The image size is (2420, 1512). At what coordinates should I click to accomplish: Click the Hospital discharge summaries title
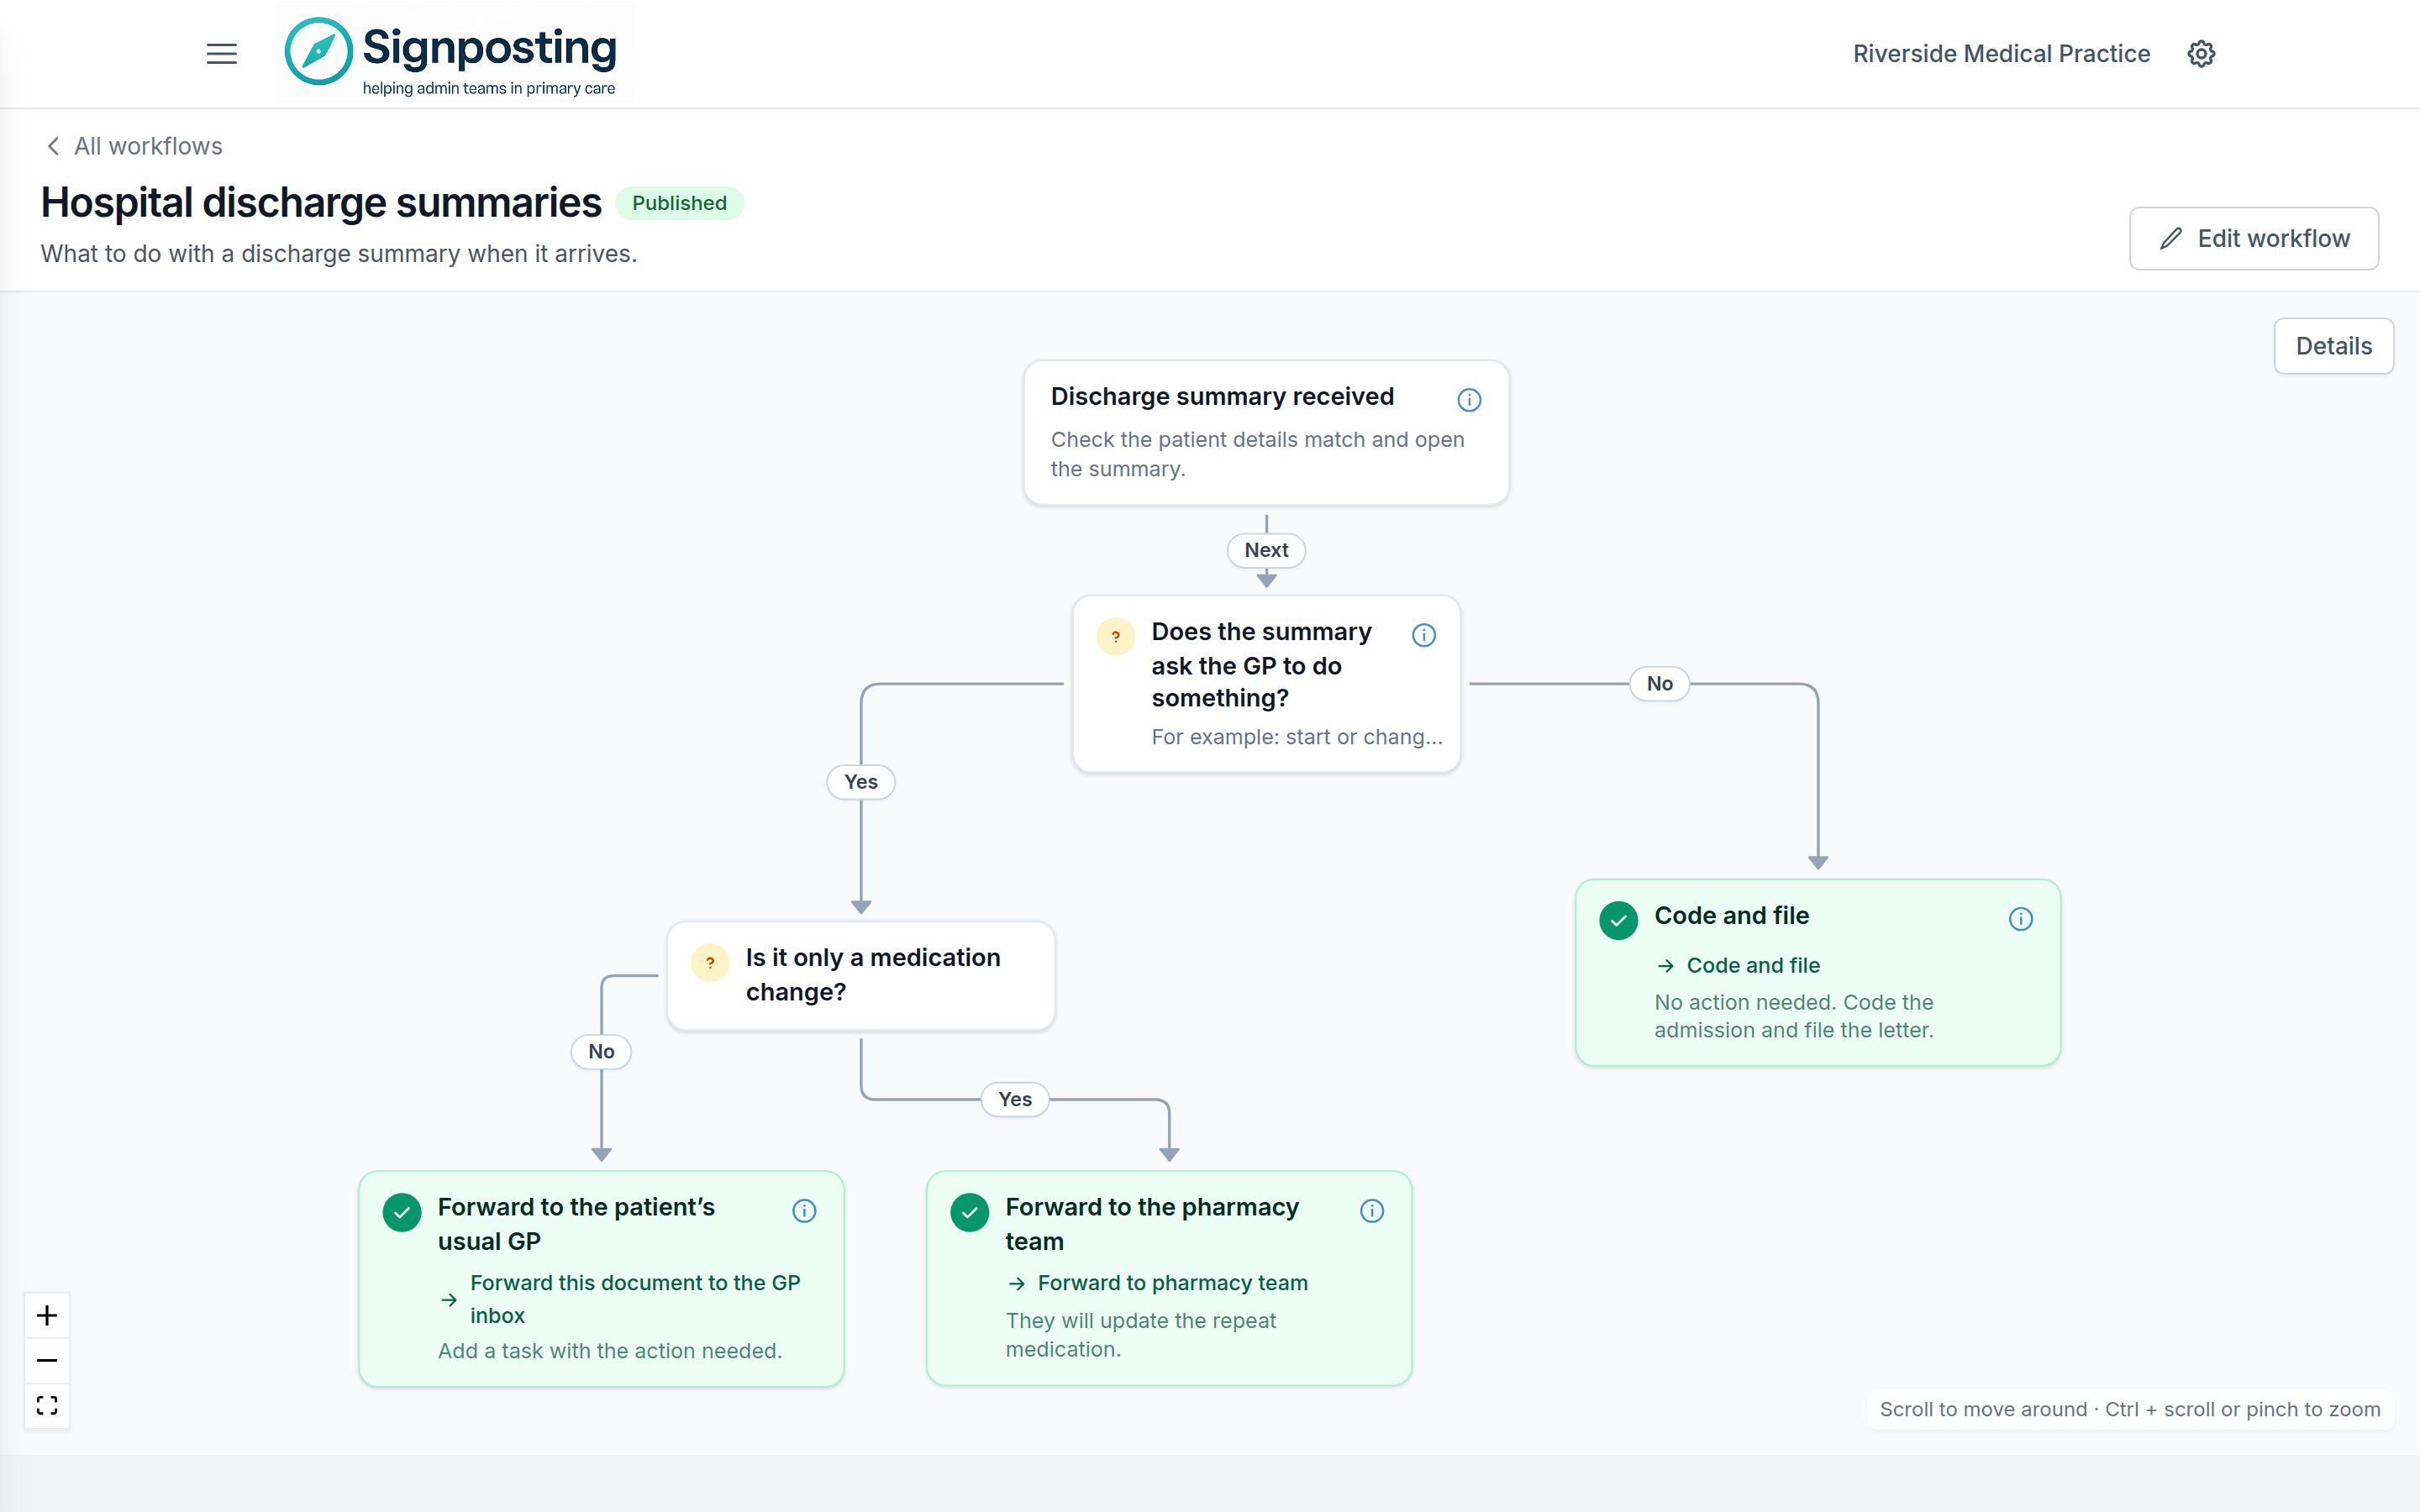(321, 202)
